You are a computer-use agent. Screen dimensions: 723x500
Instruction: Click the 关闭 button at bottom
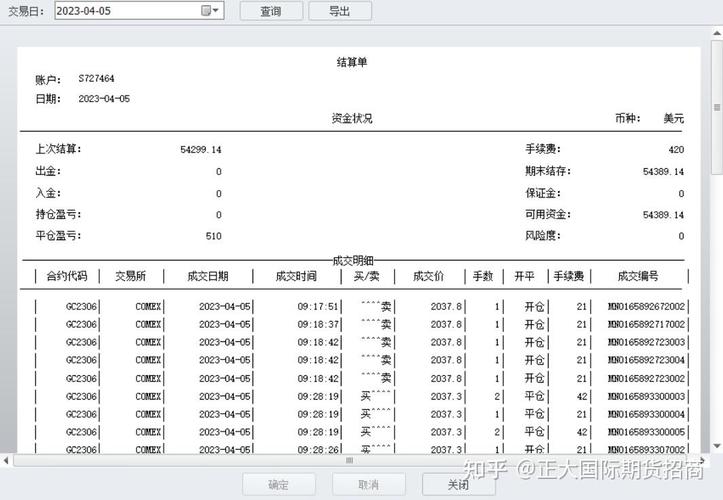[x=459, y=485]
